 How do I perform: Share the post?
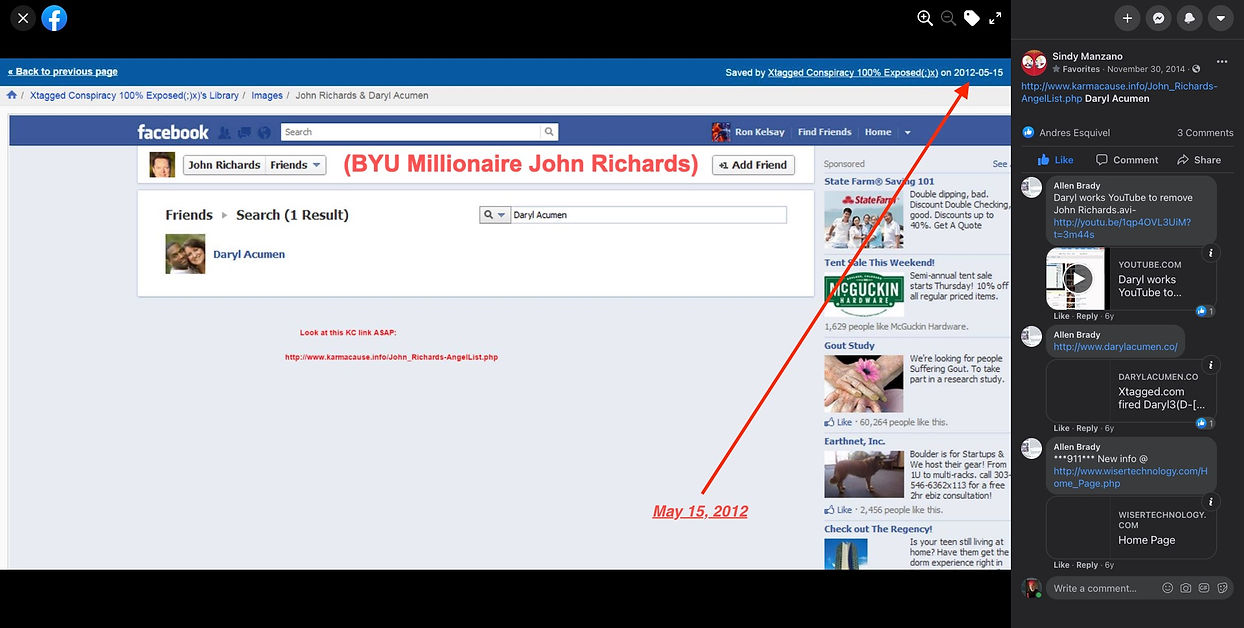tap(1199, 160)
